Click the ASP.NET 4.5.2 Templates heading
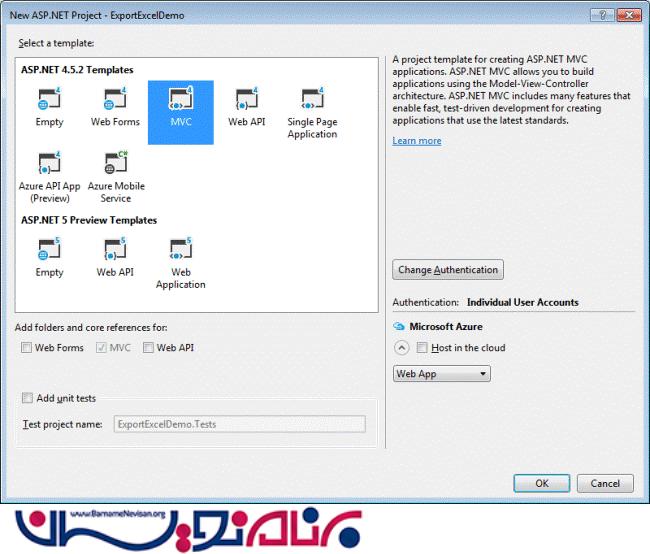 (77, 70)
